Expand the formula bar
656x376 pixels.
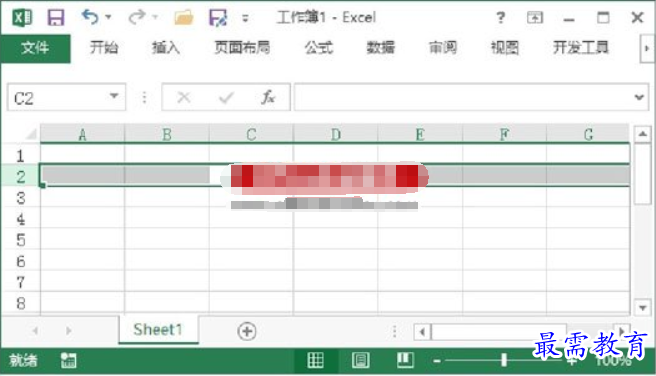pyautogui.click(x=639, y=97)
